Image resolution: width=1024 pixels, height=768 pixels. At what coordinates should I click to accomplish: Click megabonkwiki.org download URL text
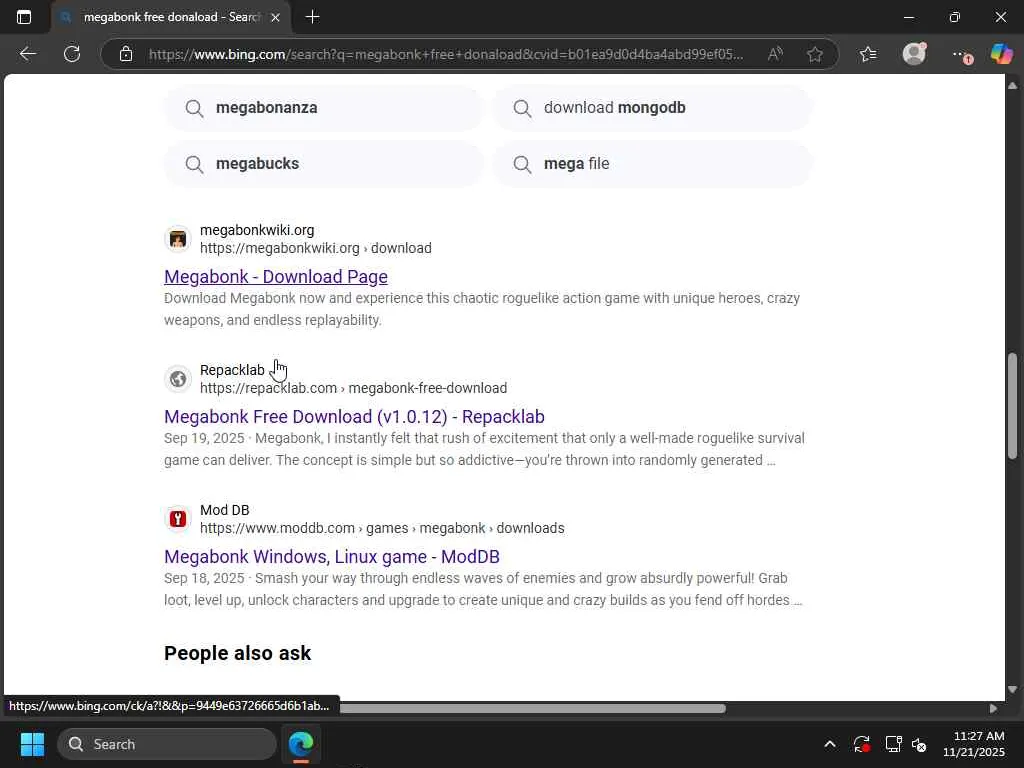(315, 248)
